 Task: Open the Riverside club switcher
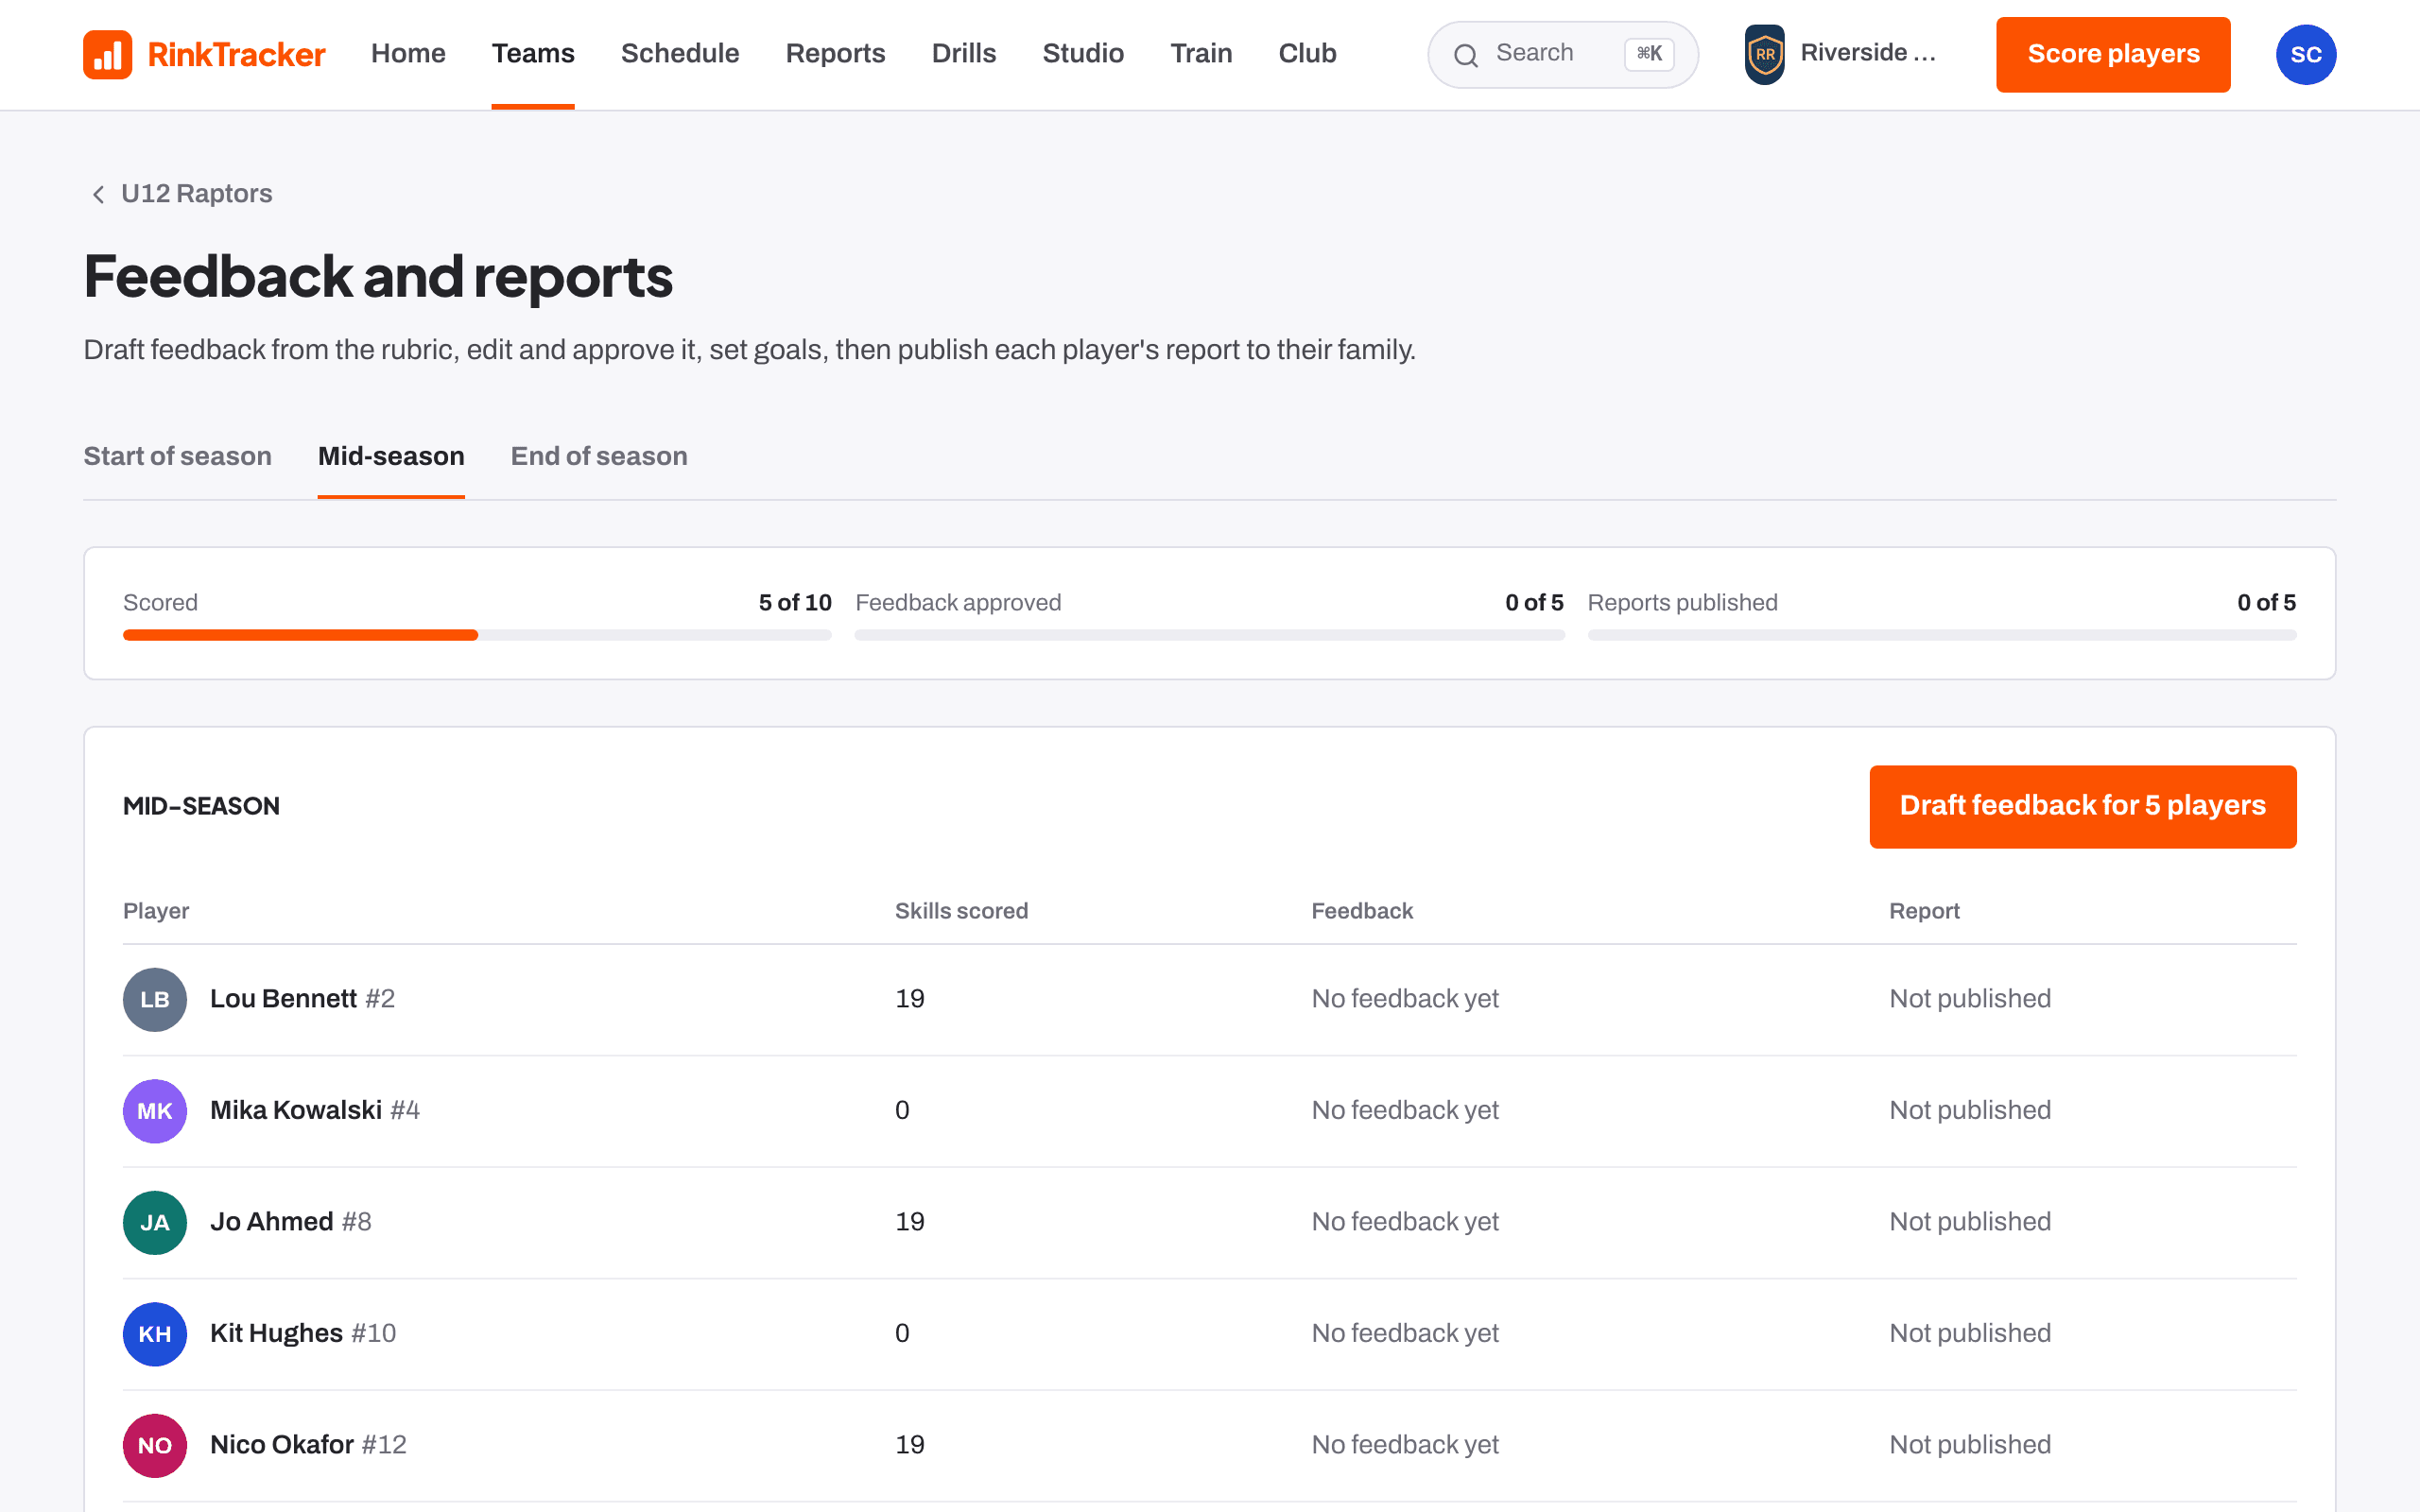click(x=1841, y=54)
